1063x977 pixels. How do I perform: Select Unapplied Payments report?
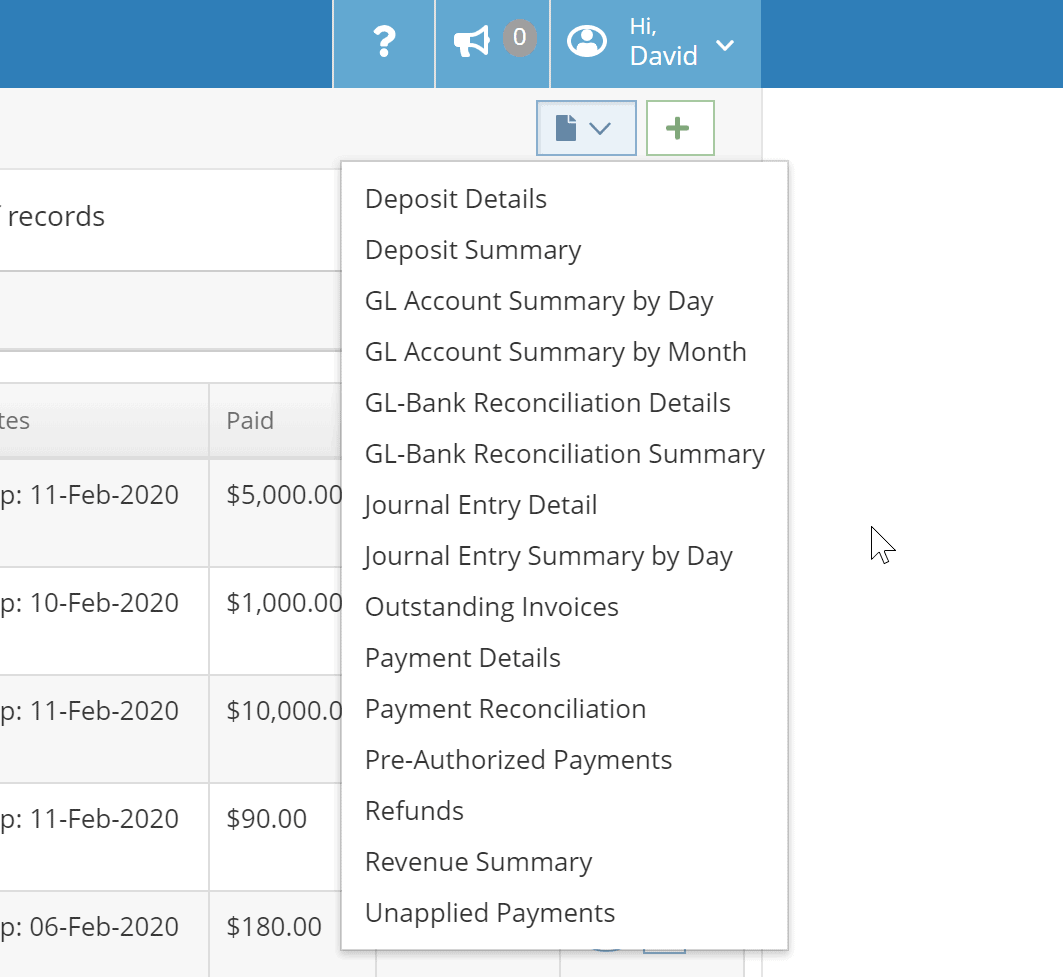pos(489,913)
